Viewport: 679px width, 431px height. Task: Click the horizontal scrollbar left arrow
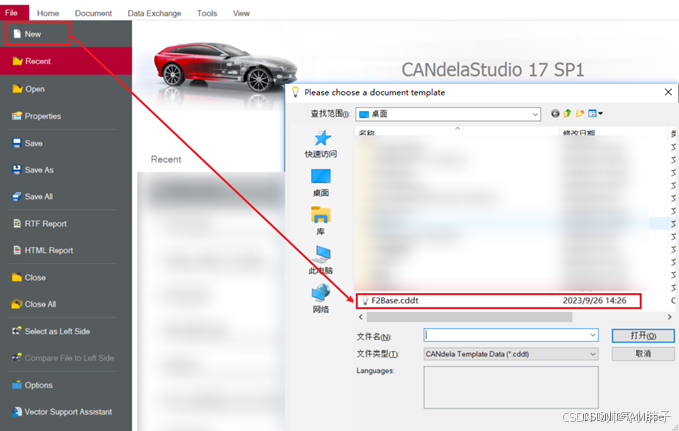click(x=361, y=317)
